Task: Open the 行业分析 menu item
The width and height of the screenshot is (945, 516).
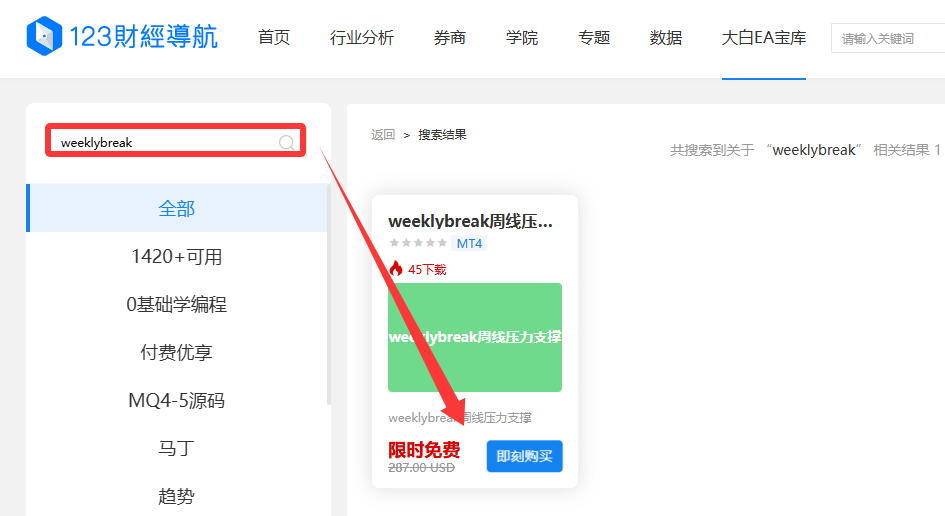Action: click(x=362, y=38)
